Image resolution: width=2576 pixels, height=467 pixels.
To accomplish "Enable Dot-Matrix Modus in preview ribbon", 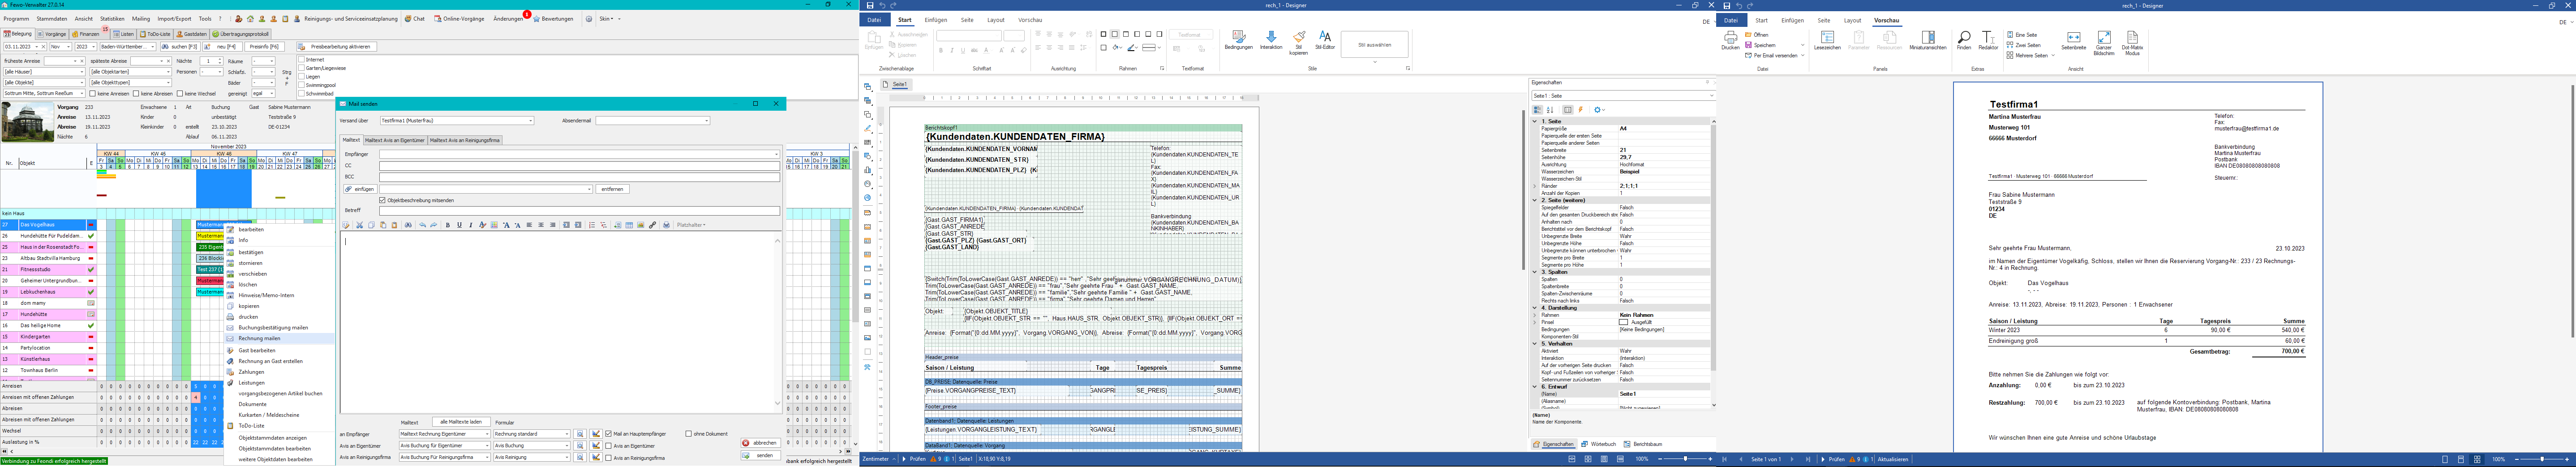I will pyautogui.click(x=2132, y=43).
